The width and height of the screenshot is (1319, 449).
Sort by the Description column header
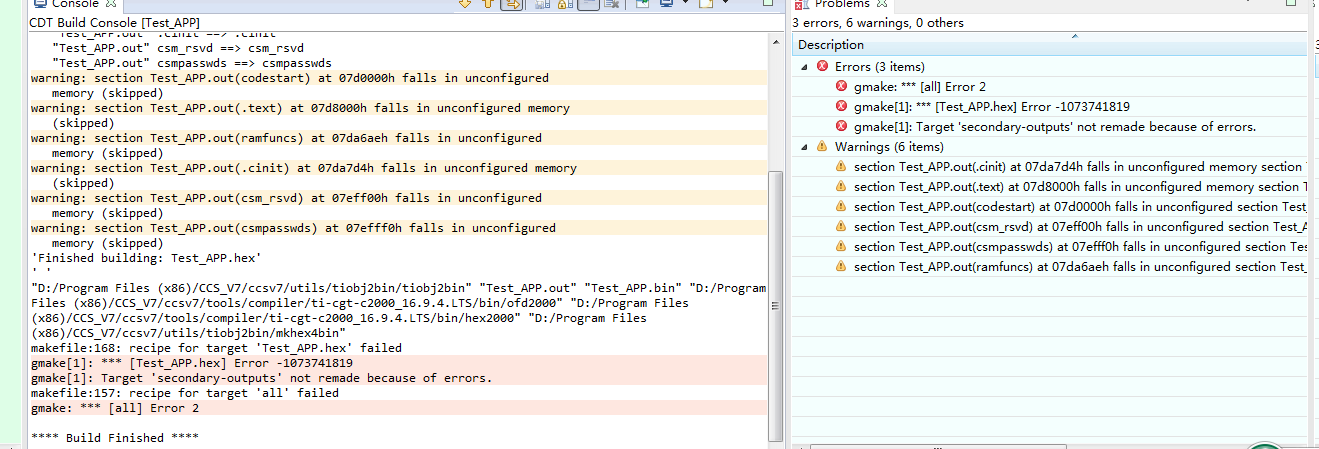click(1050, 45)
